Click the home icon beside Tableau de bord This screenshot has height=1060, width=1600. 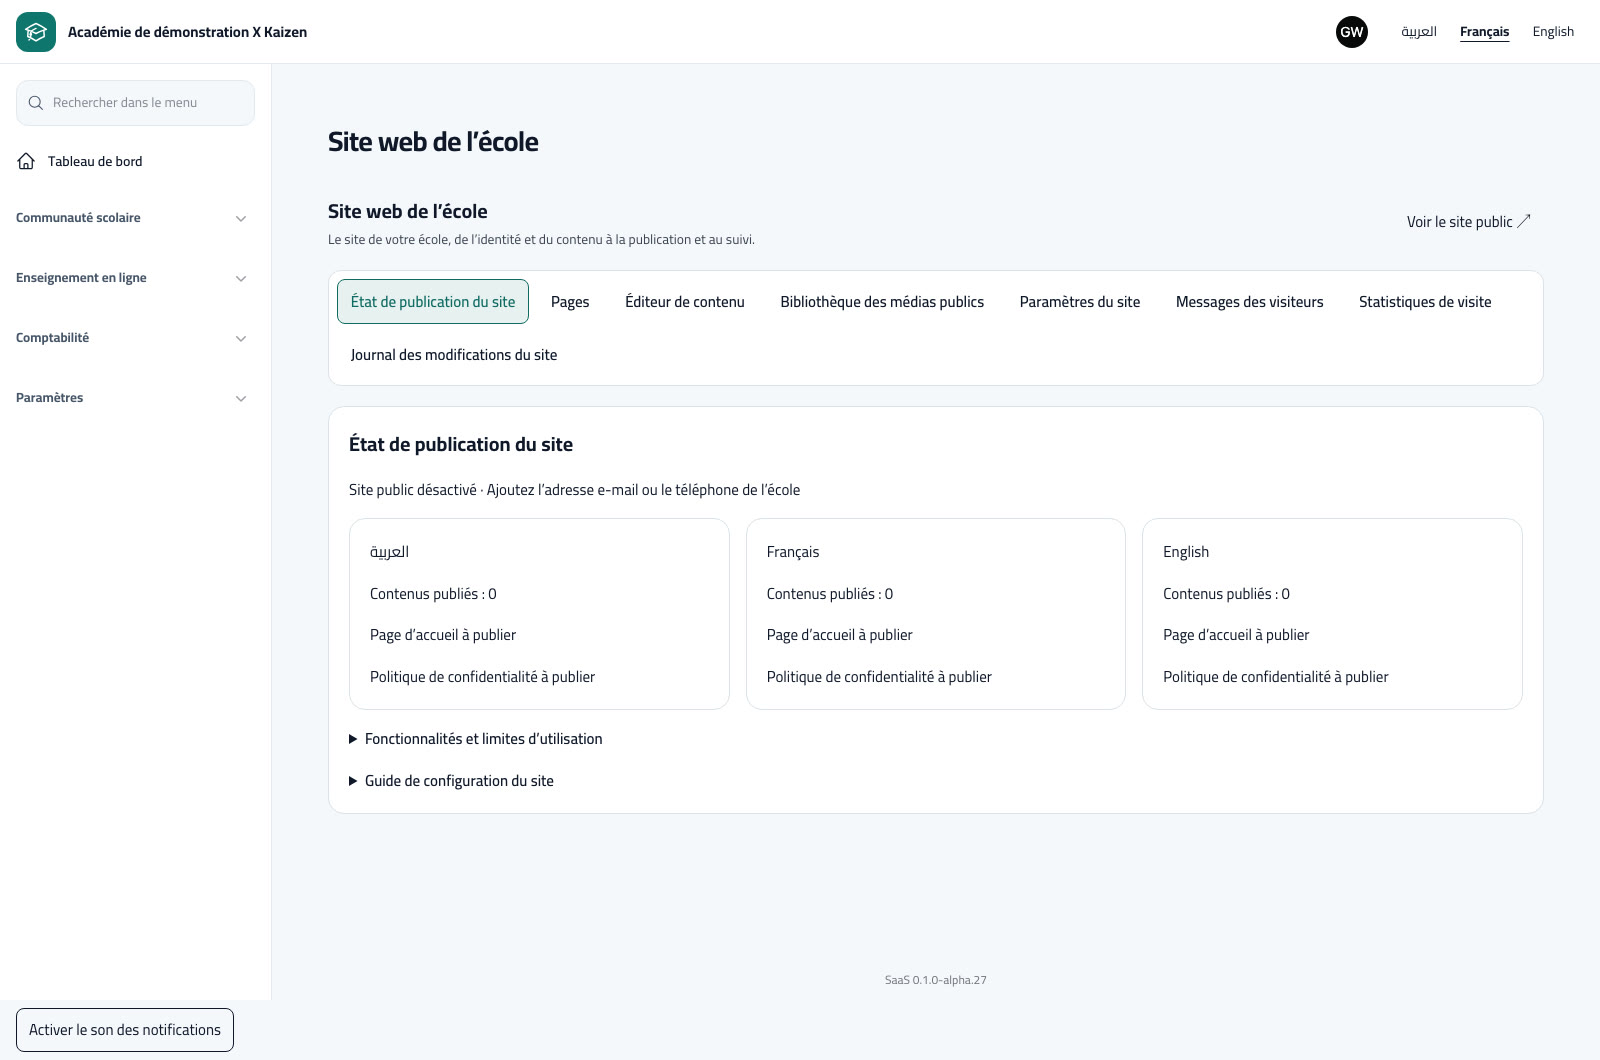26,161
